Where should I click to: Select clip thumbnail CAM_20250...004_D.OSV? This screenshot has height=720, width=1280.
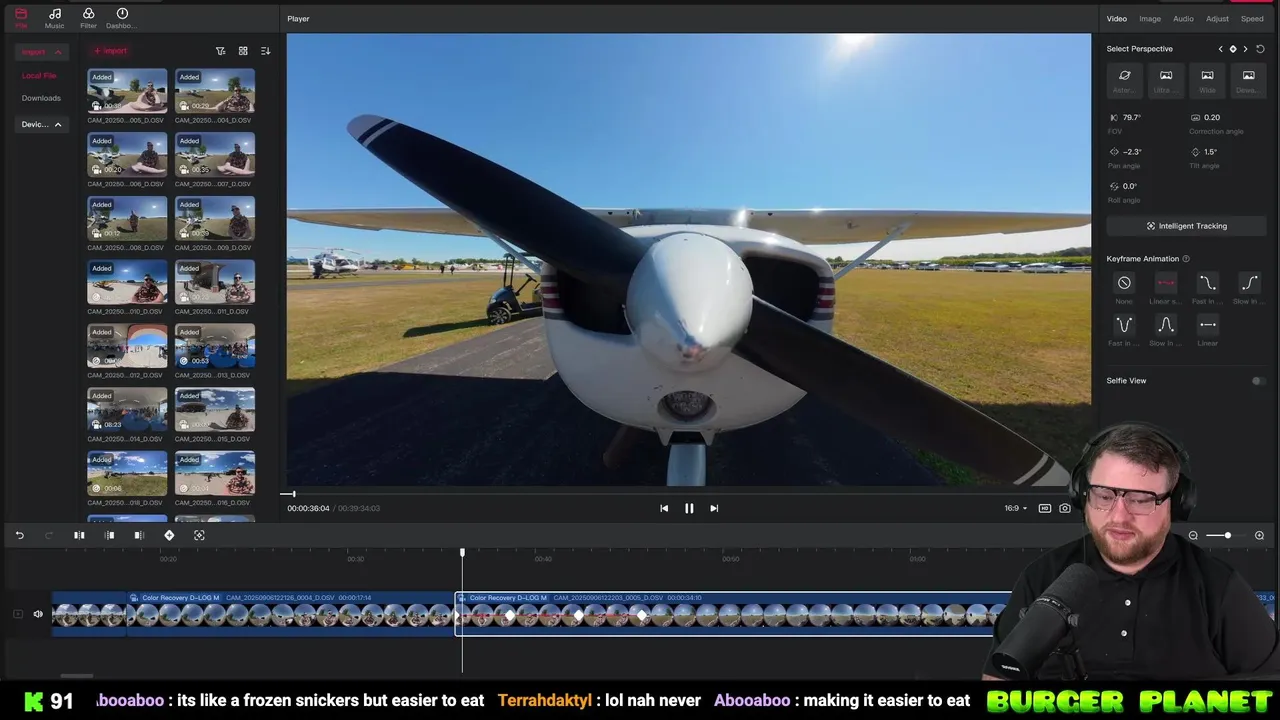(x=215, y=91)
